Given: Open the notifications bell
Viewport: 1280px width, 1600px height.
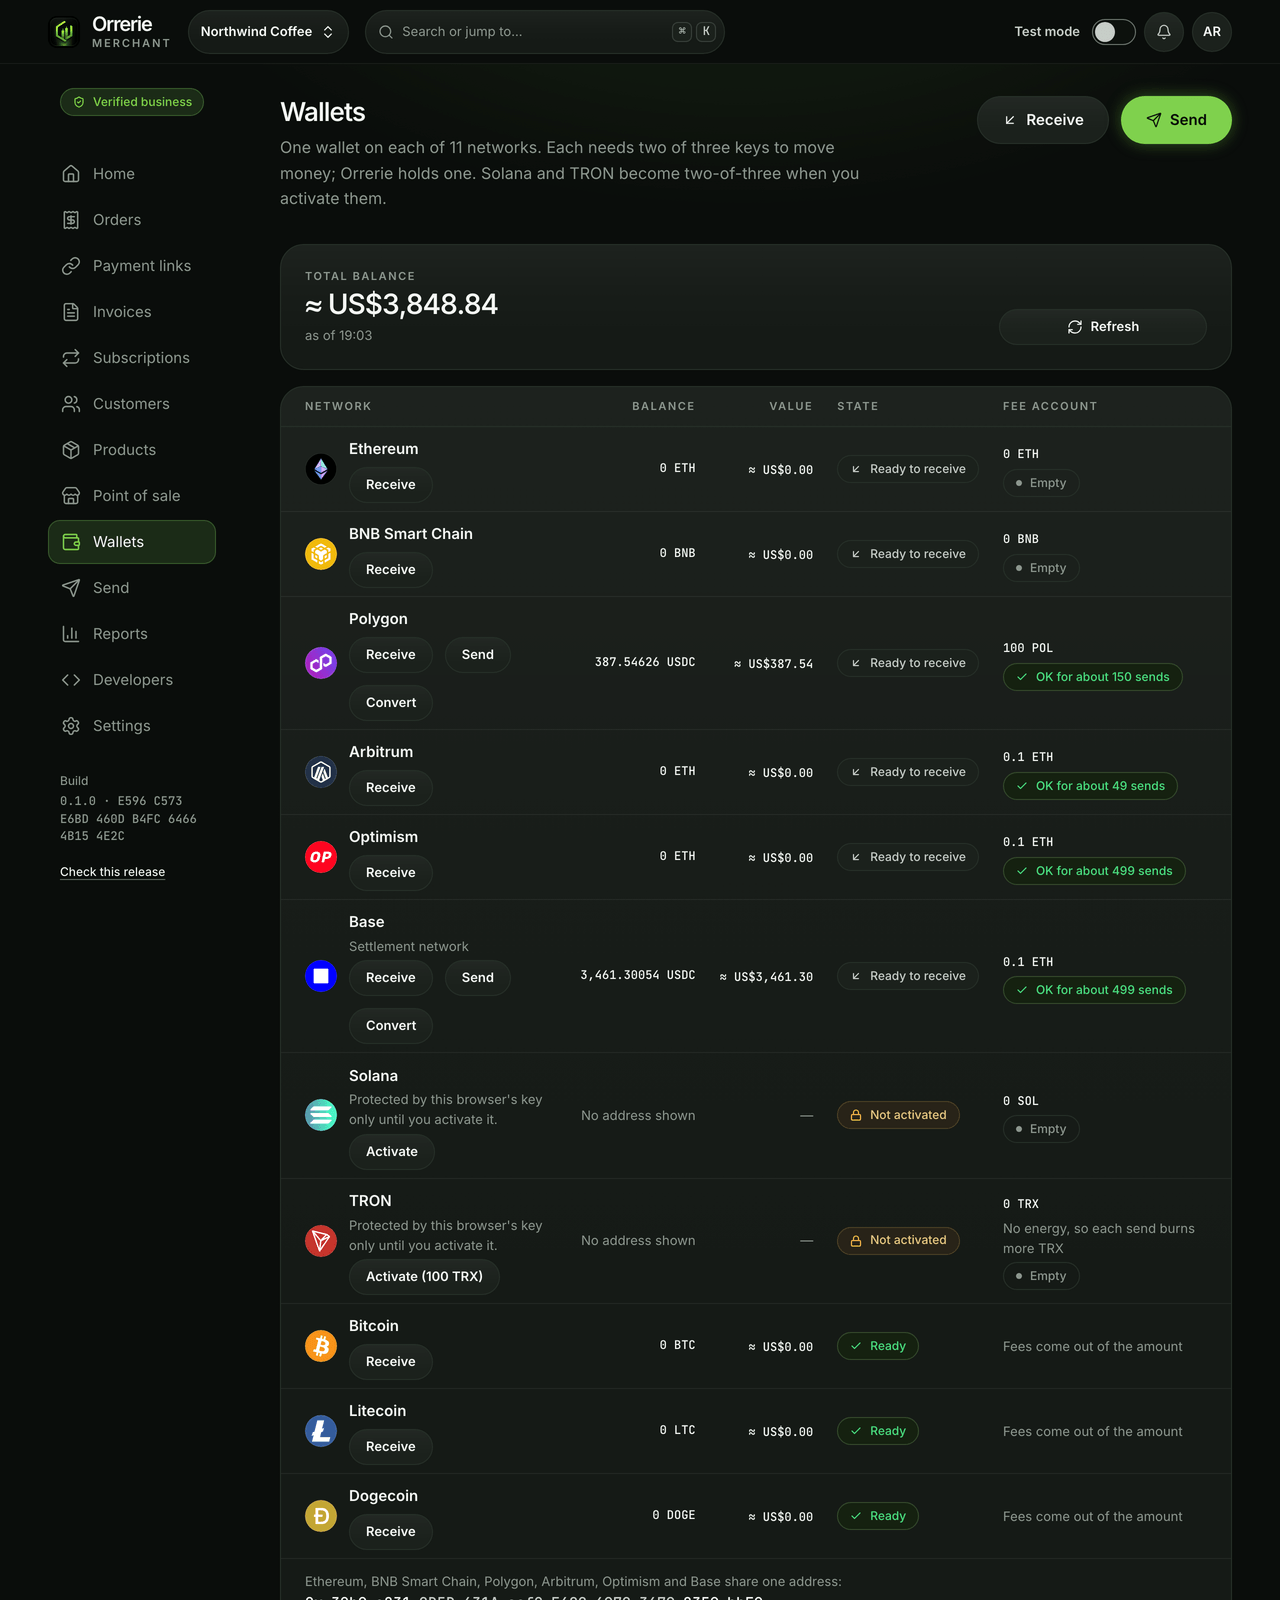Looking at the screenshot, I should pos(1164,32).
